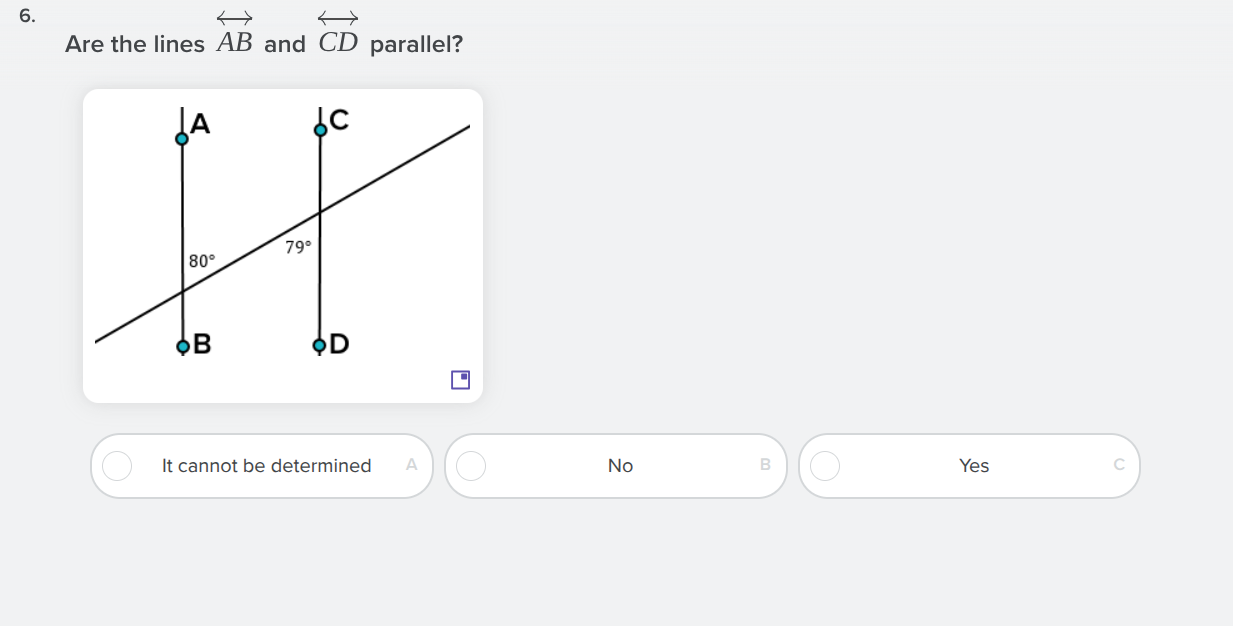Click the CD line arrow symbol in the question
The height and width of the screenshot is (626, 1233).
click(x=338, y=19)
